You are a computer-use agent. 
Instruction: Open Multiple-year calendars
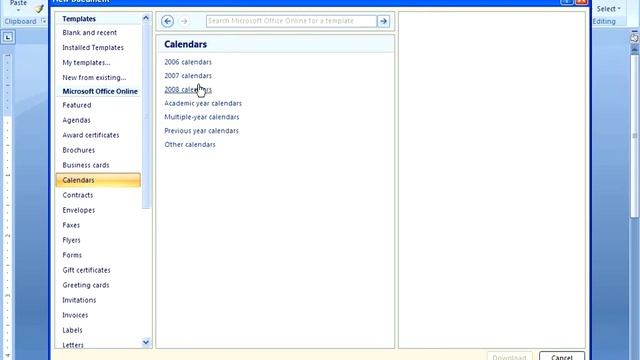(x=202, y=117)
